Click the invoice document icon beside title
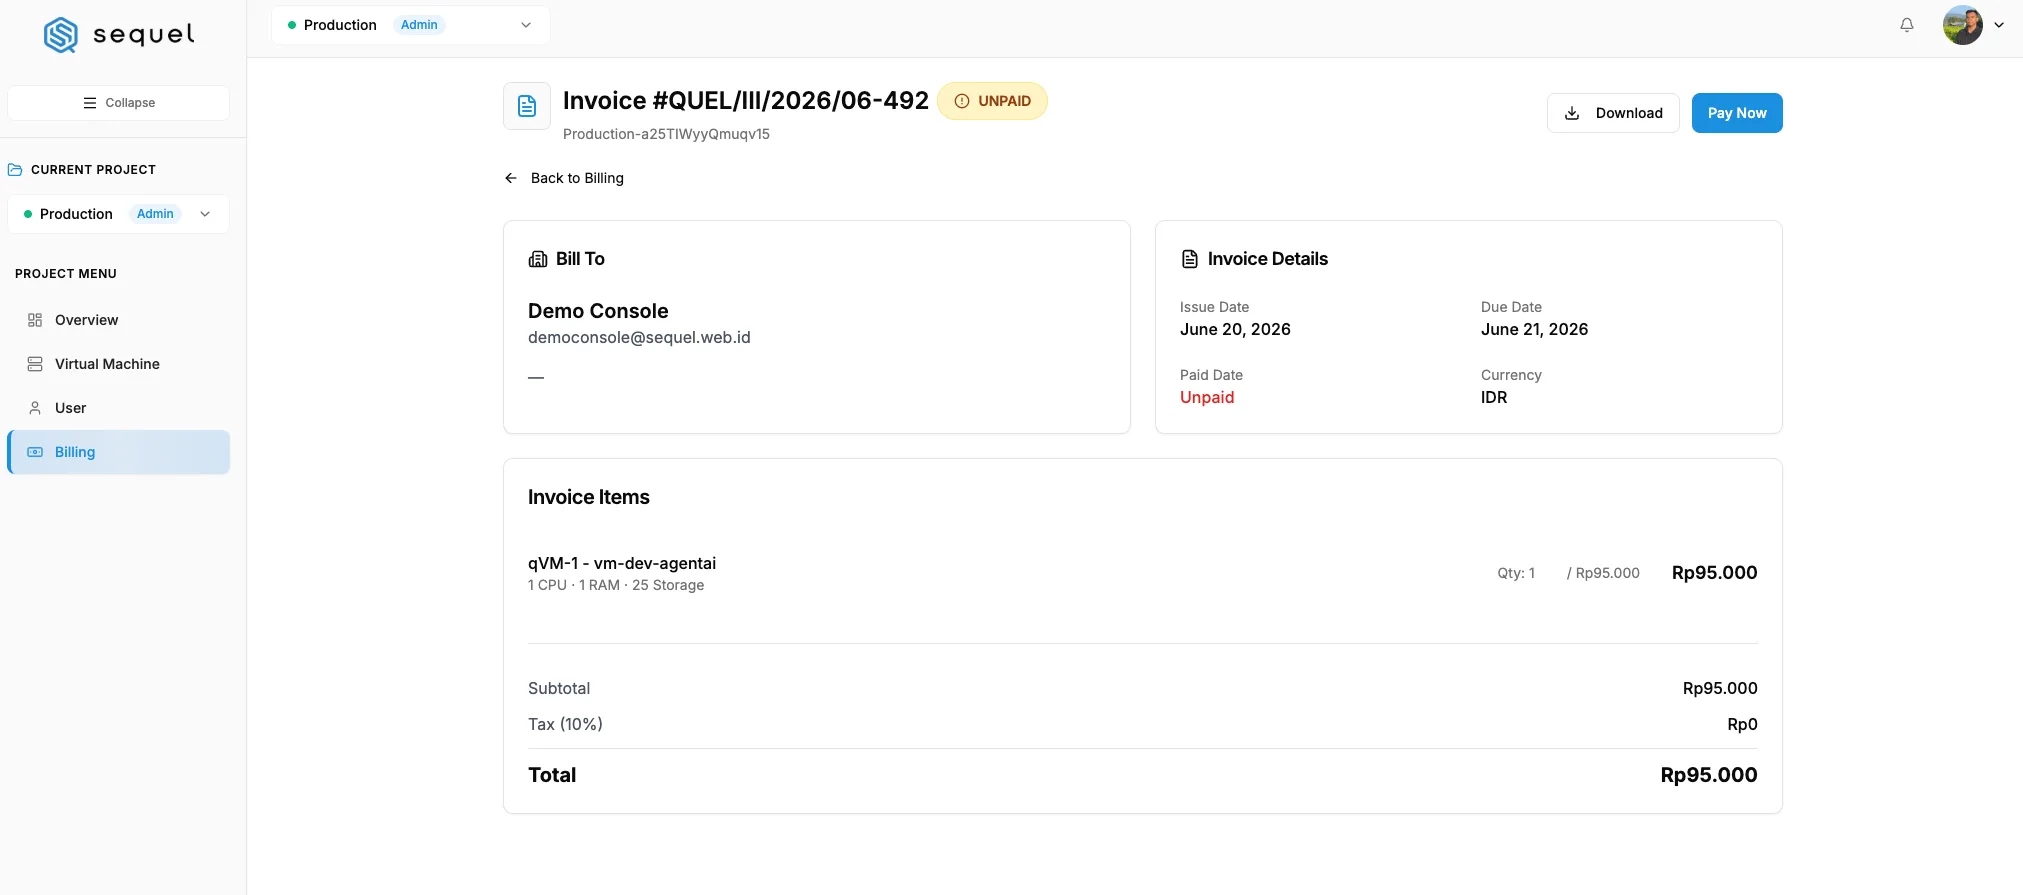Viewport: 2023px width, 895px height. coord(527,106)
